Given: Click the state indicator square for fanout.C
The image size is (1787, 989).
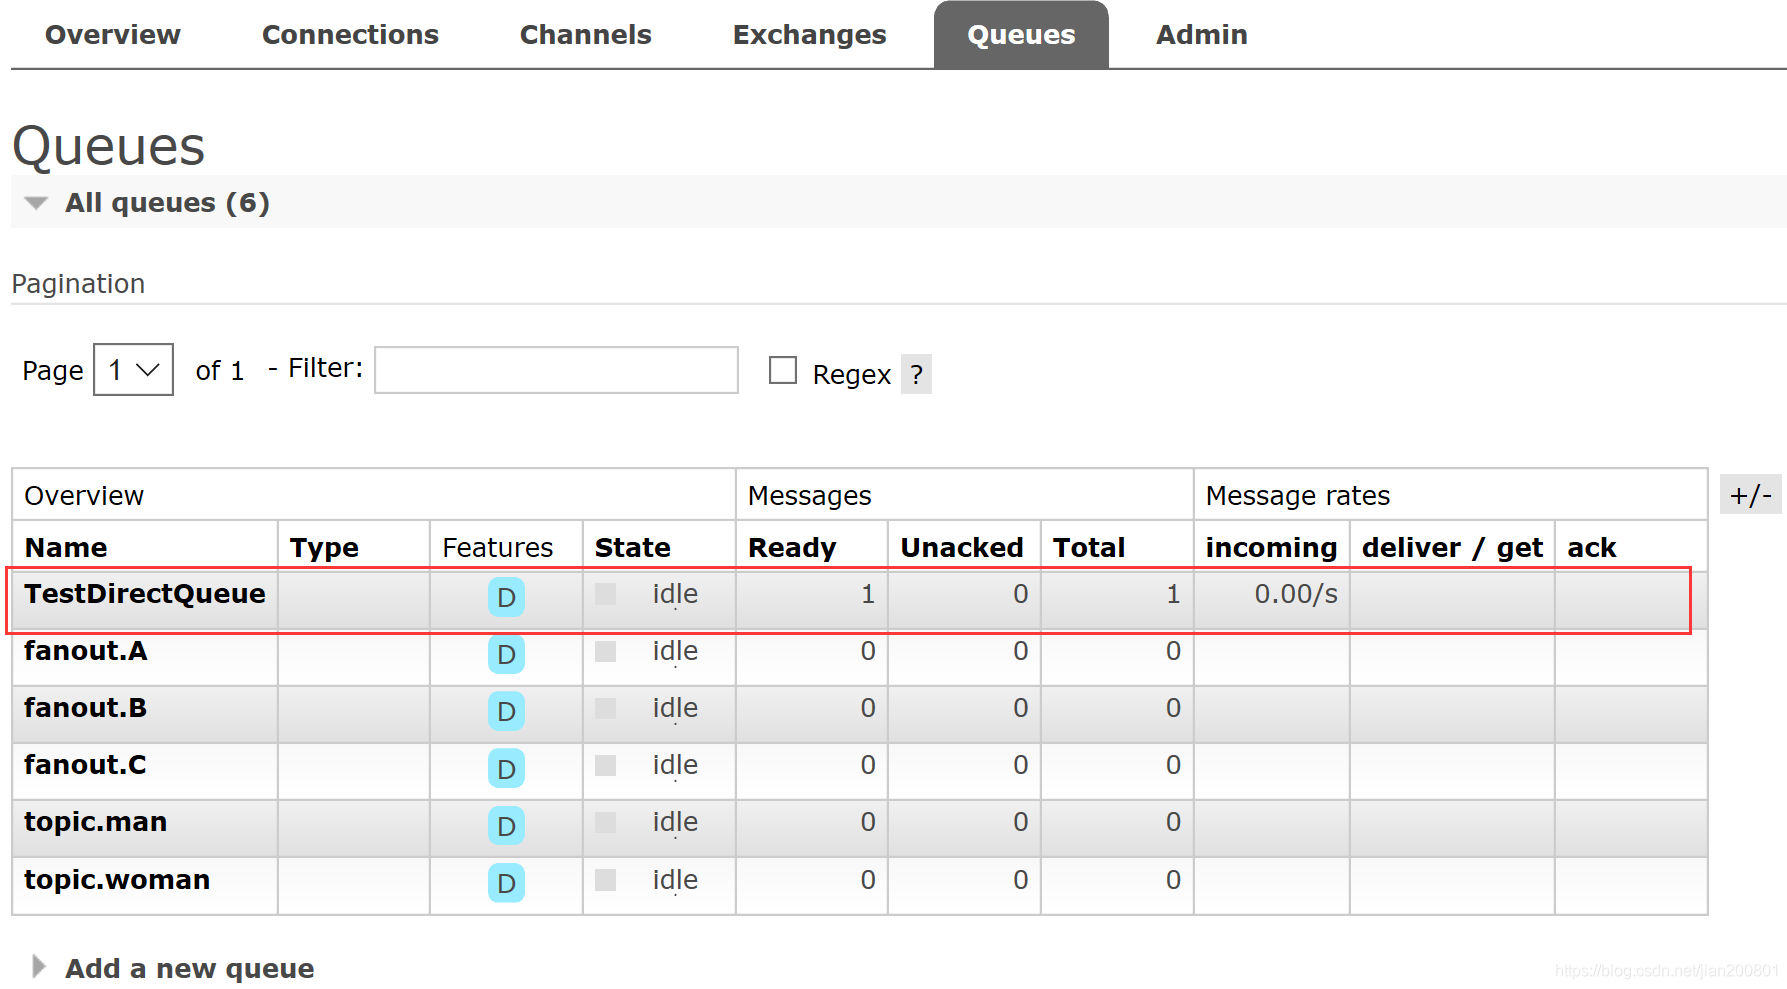Looking at the screenshot, I should tap(605, 765).
